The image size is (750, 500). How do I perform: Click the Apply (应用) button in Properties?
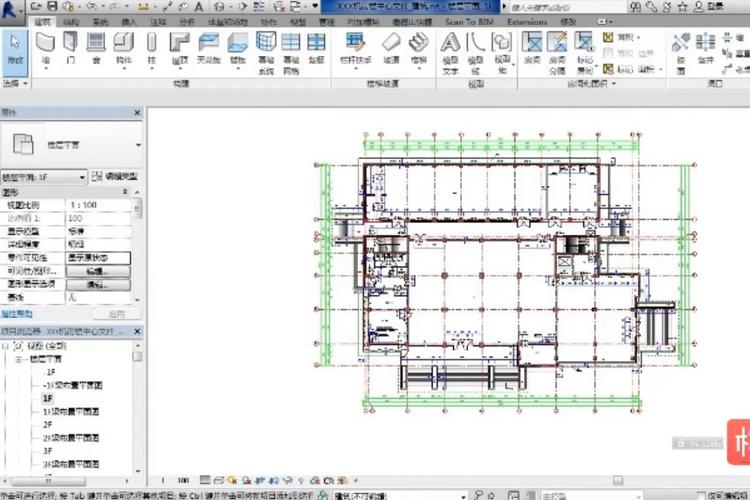click(x=117, y=314)
